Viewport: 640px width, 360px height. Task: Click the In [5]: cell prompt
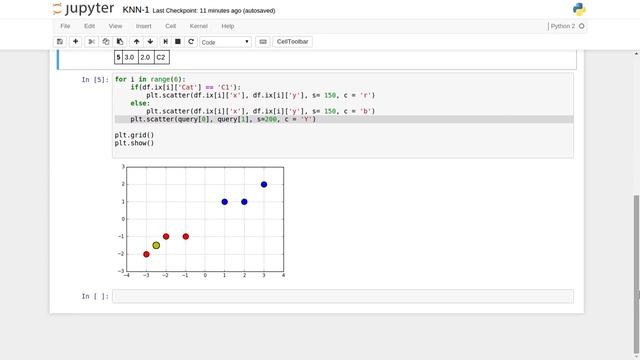96,80
